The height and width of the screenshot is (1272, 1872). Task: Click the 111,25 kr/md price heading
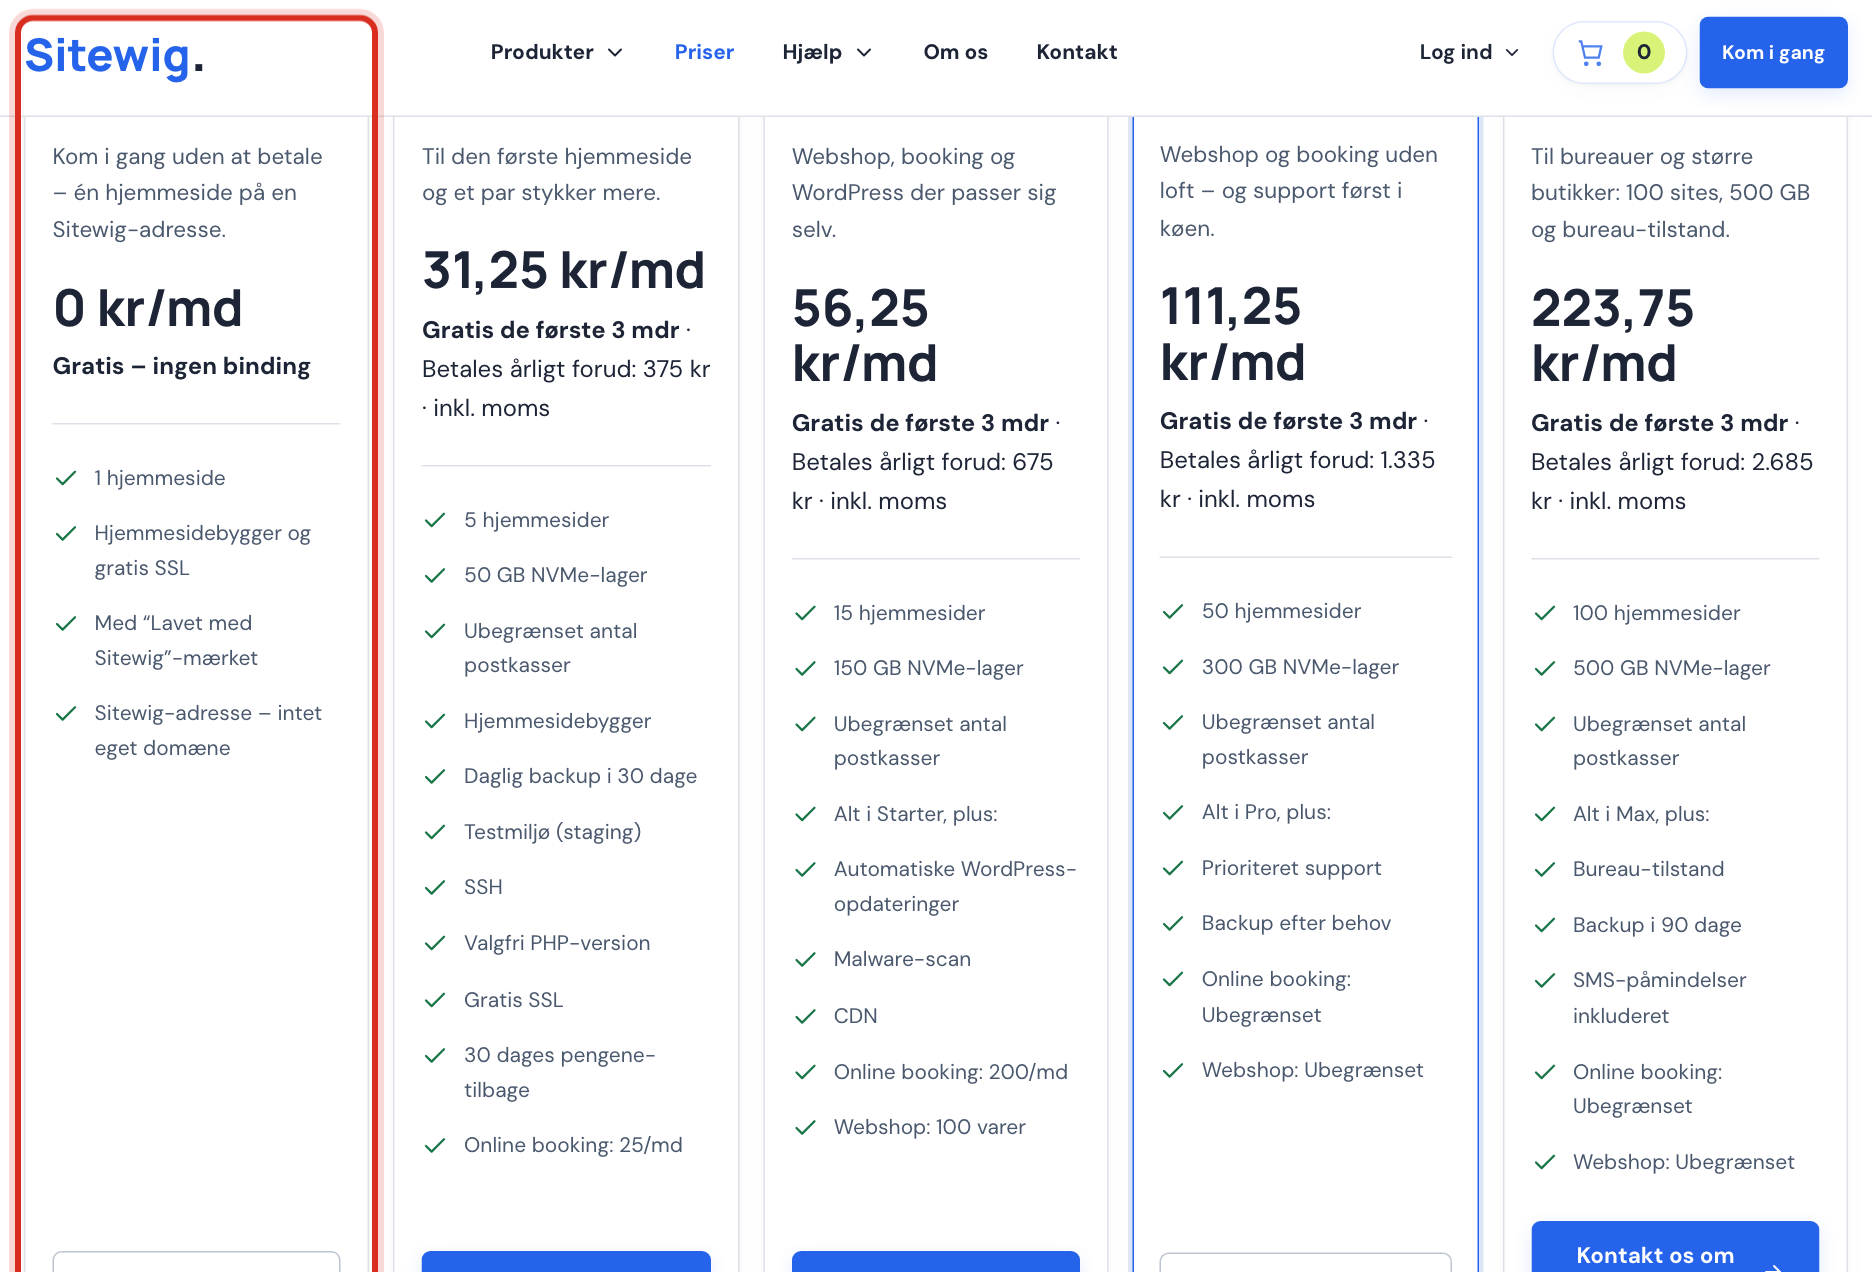(x=1233, y=334)
